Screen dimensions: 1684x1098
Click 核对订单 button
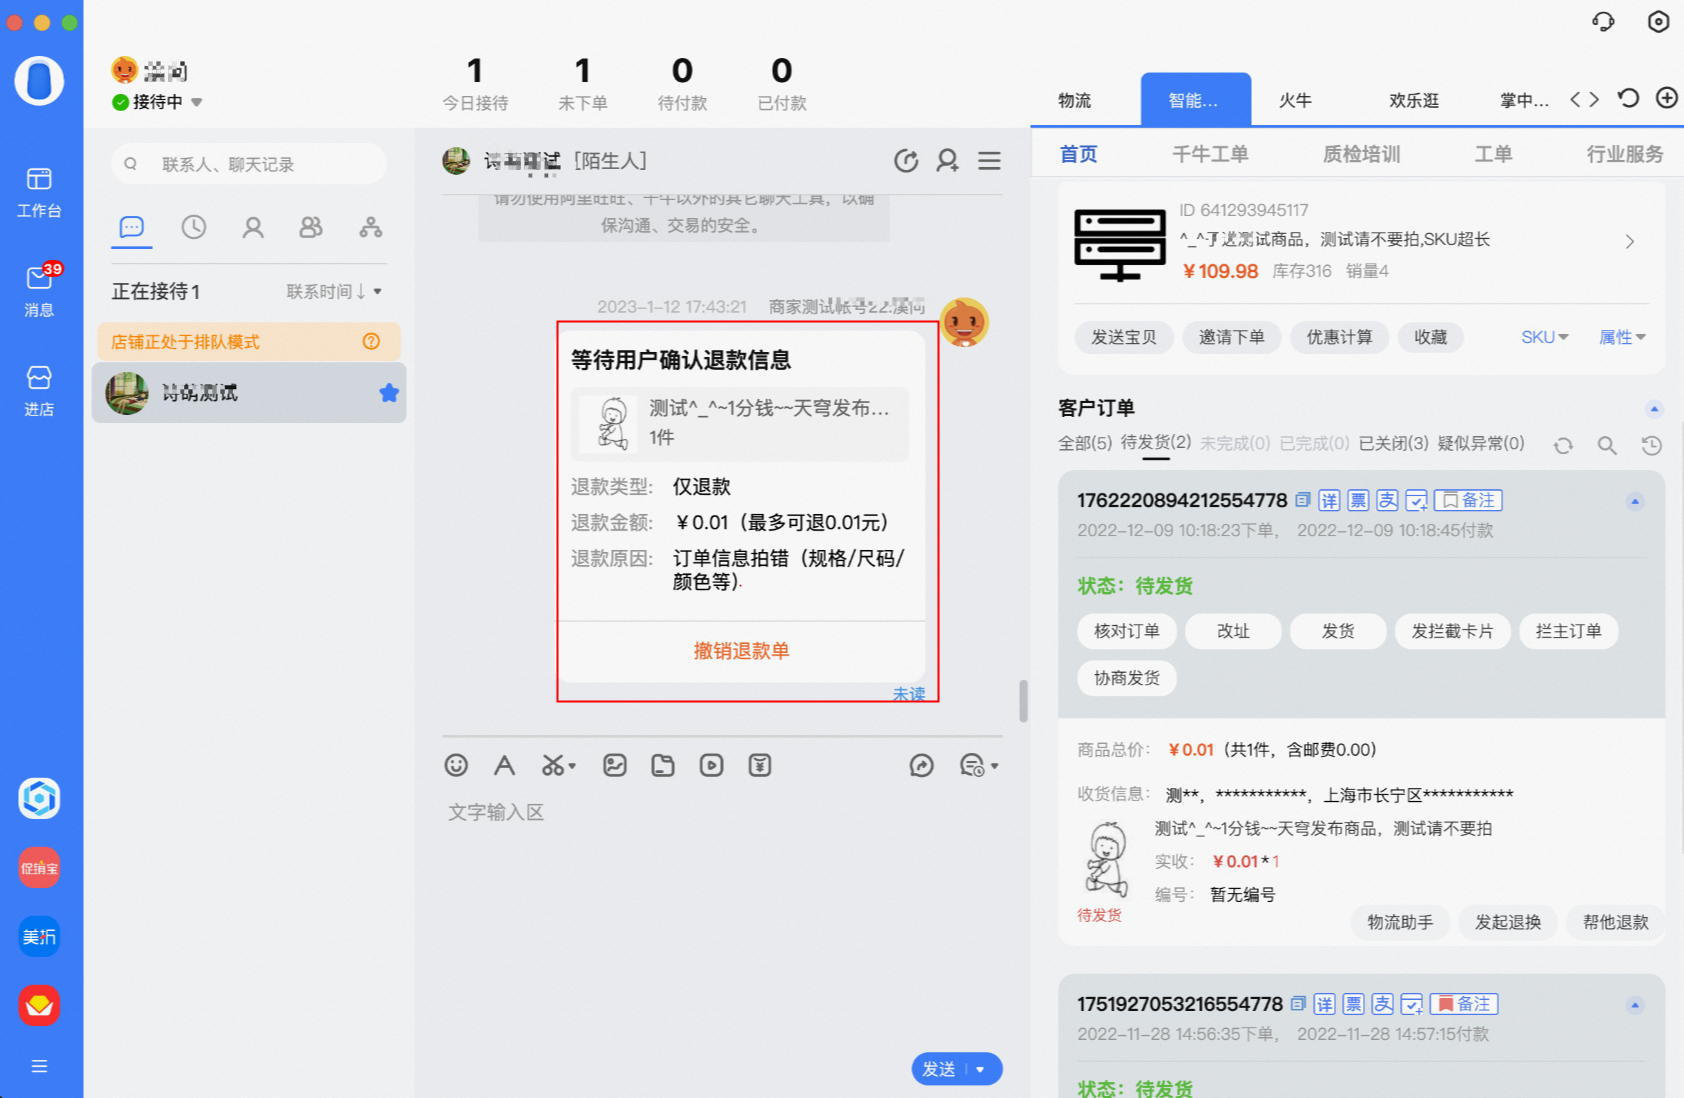[1126, 631]
